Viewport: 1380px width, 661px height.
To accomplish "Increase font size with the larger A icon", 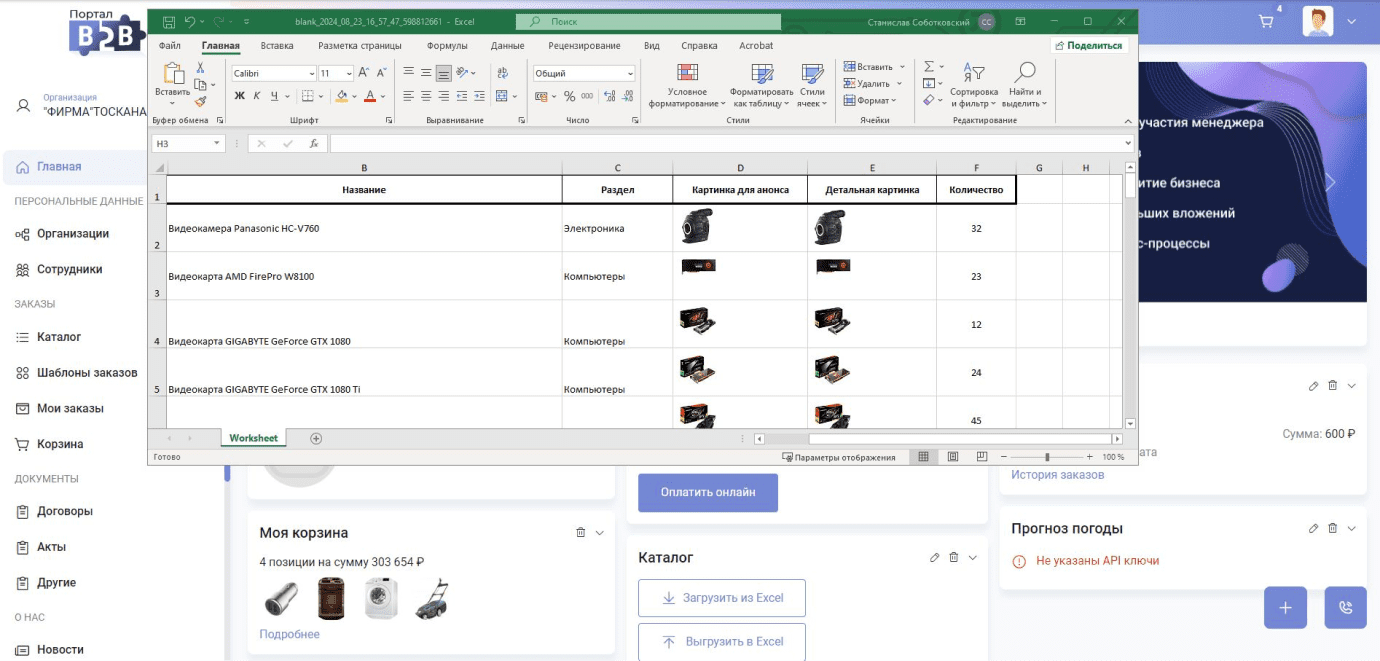I will 364,73.
